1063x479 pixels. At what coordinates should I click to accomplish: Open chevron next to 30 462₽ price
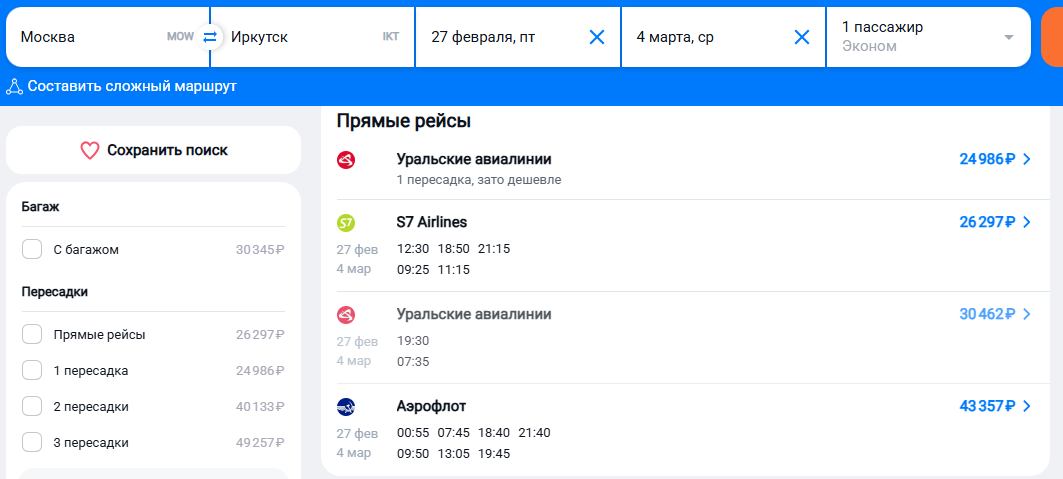(1026, 314)
